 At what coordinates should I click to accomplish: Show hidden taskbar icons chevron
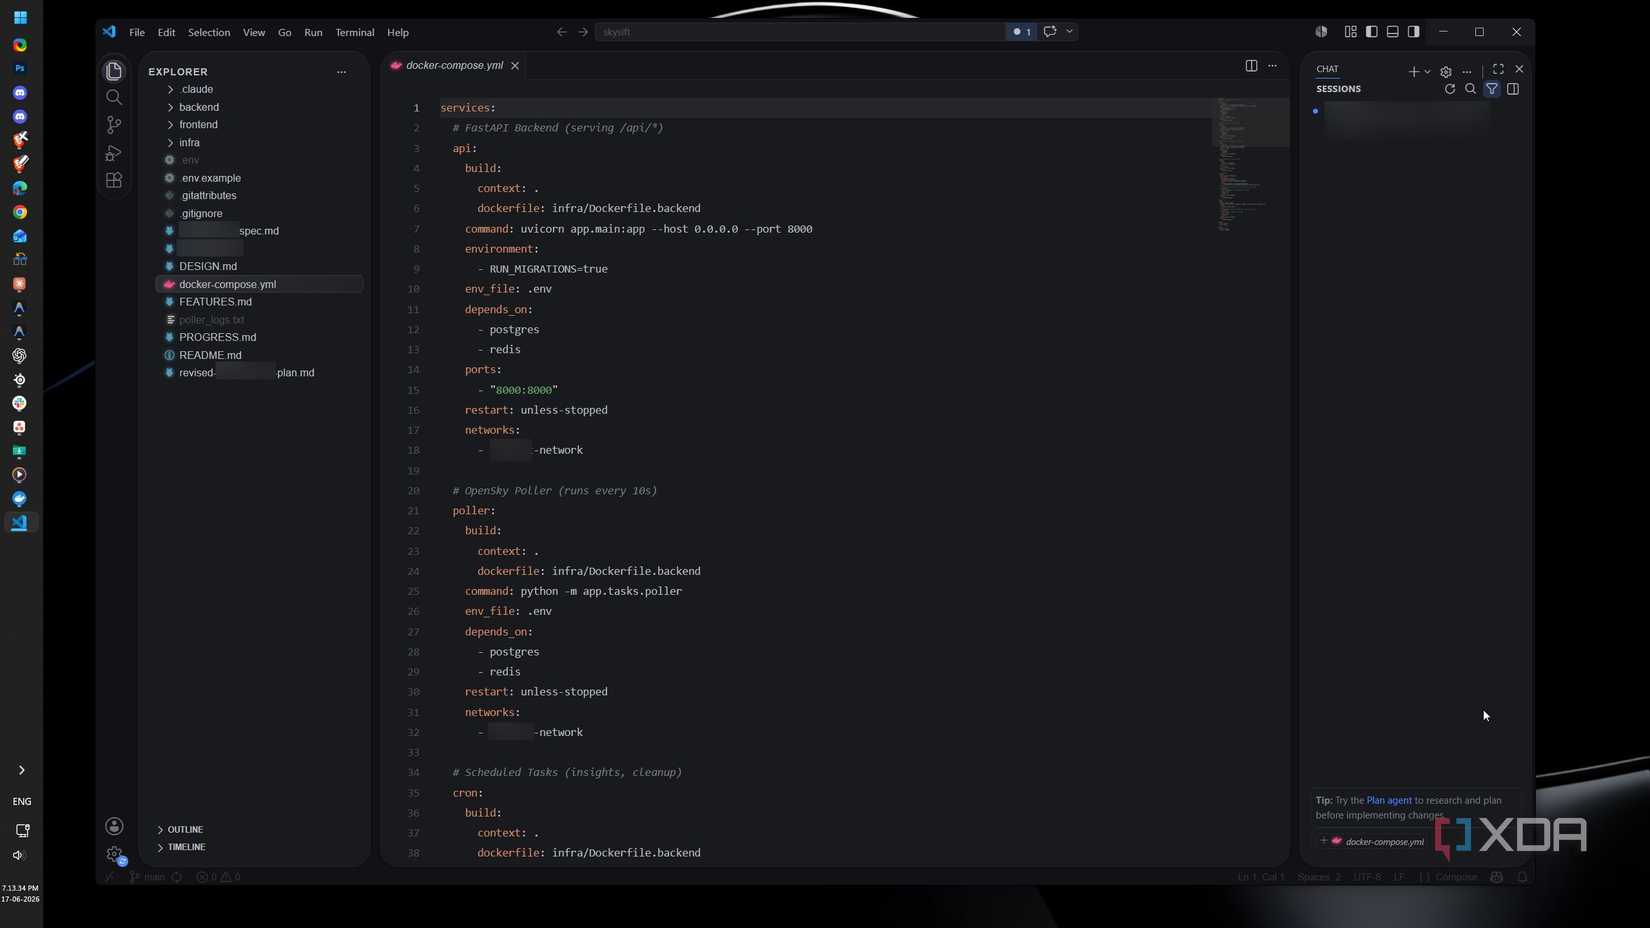[21, 770]
